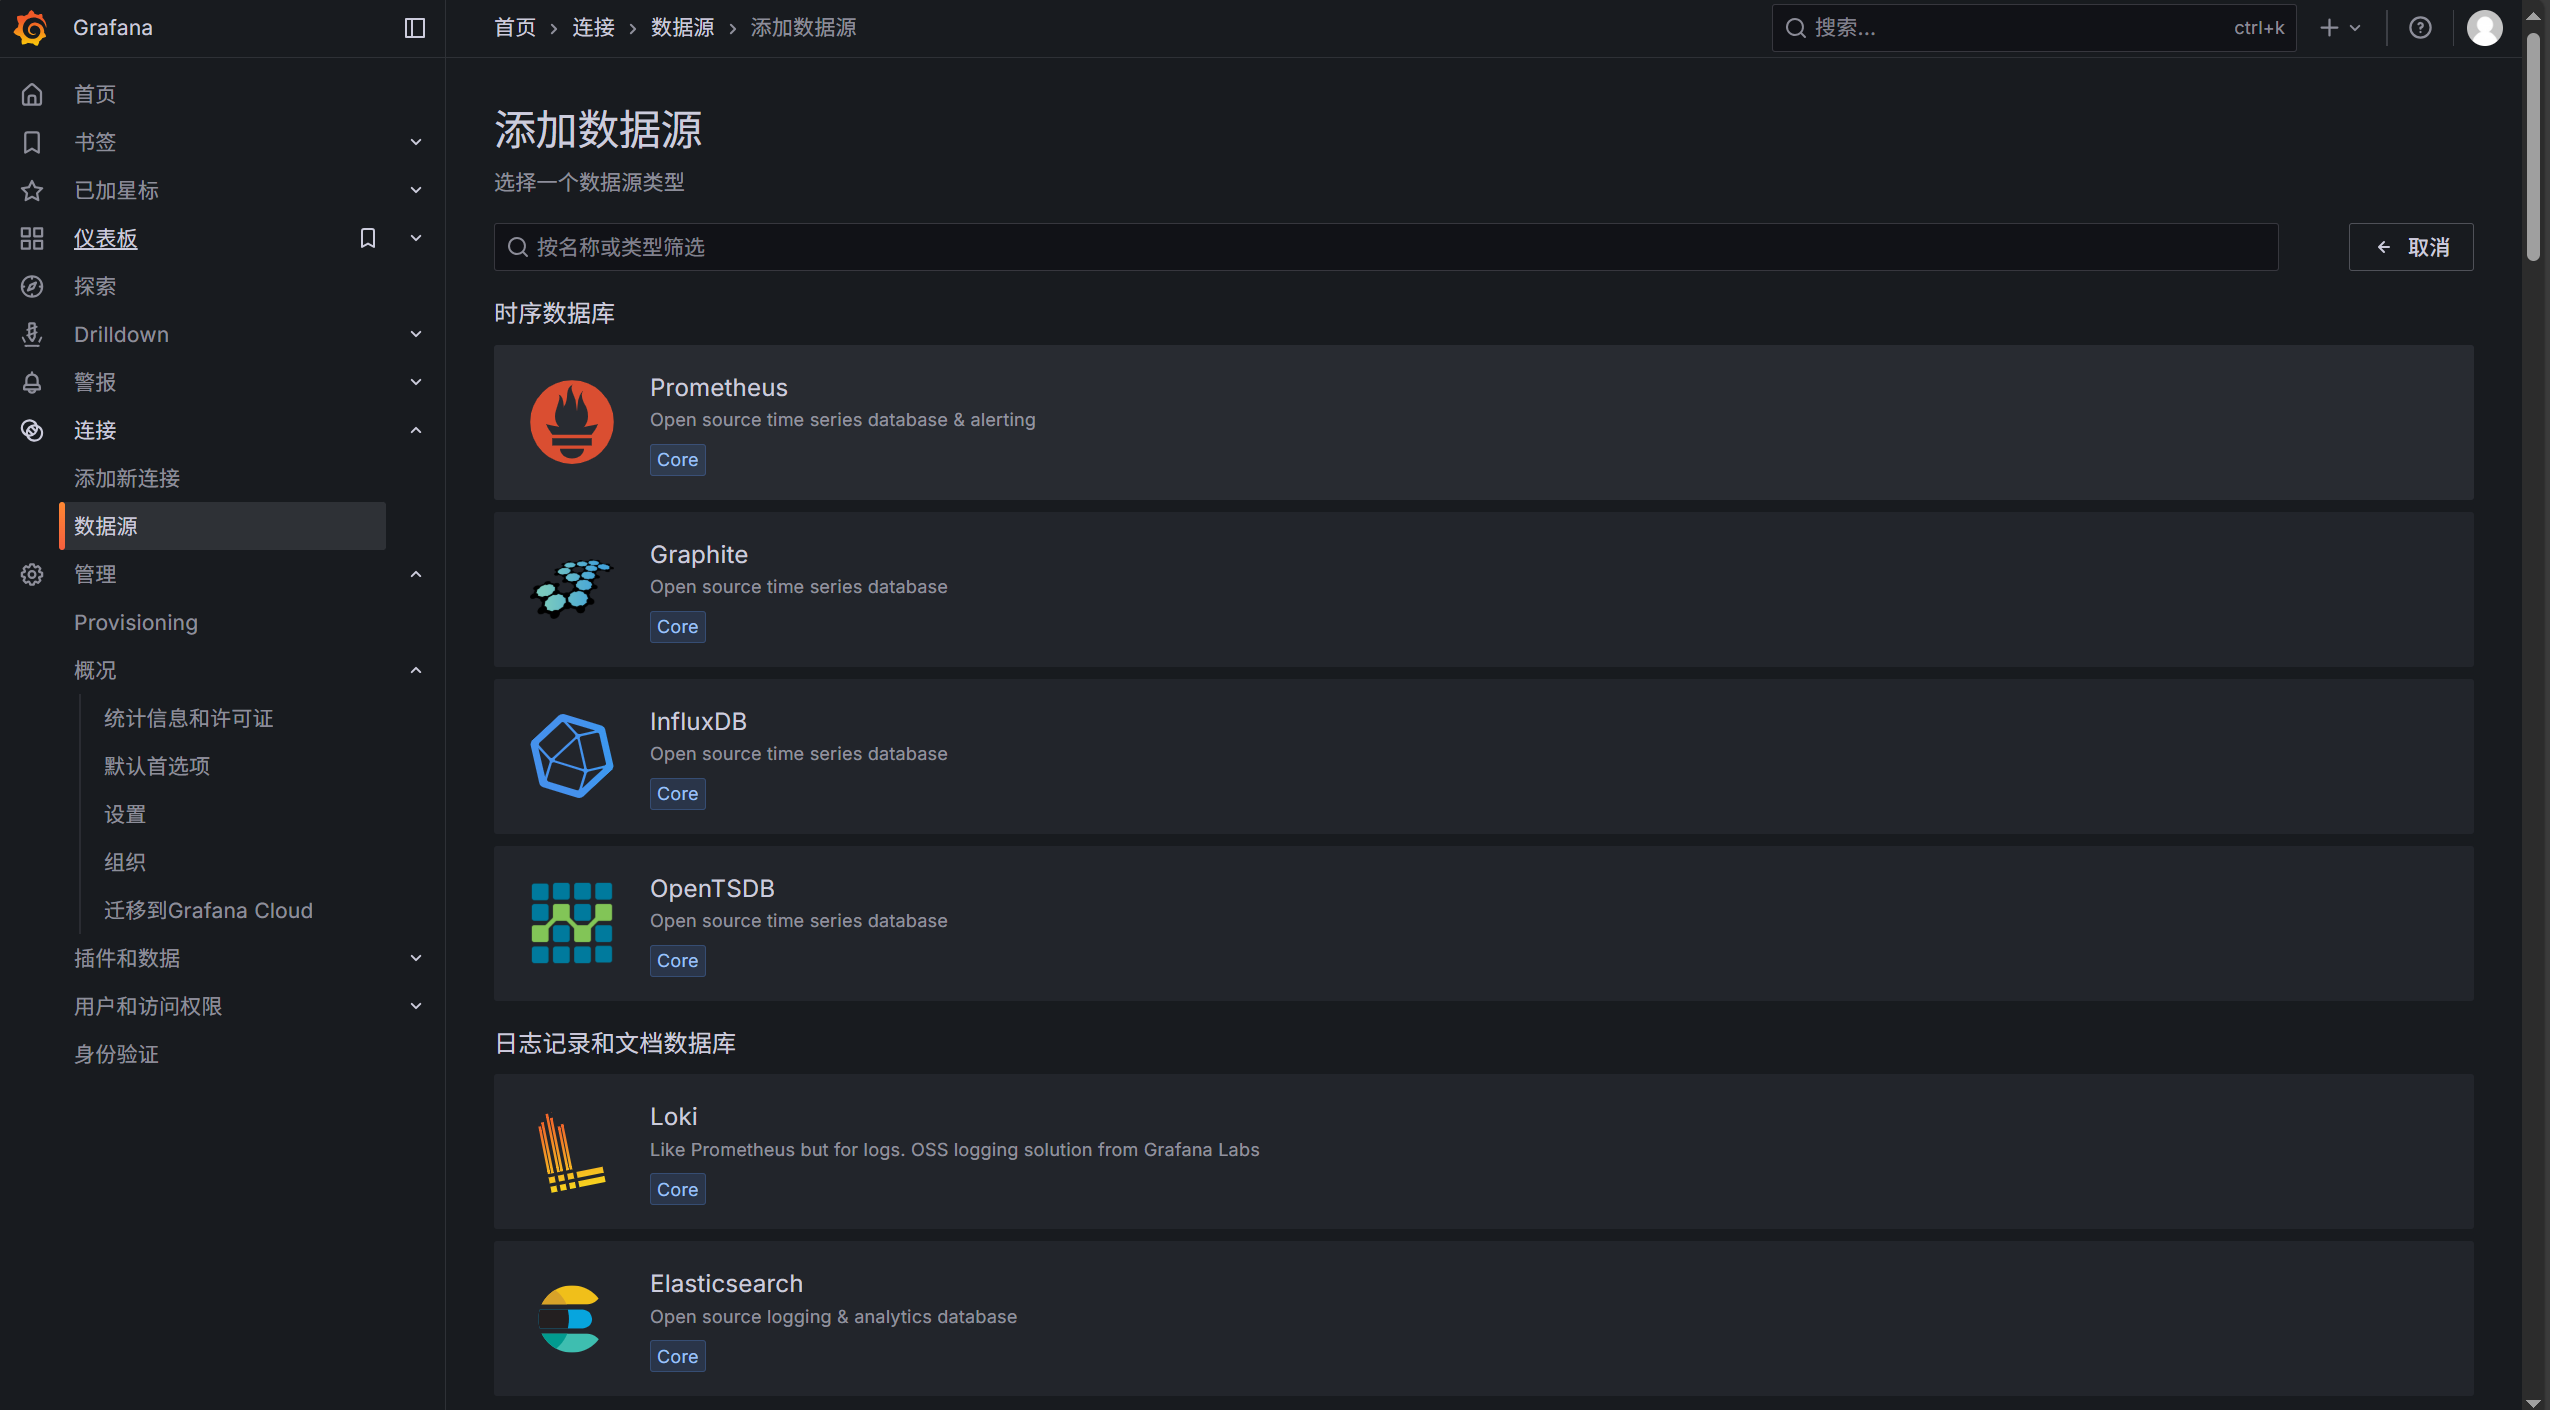2550x1410 pixels.
Task: Expand the 已加星标 section chevron
Action: click(416, 190)
